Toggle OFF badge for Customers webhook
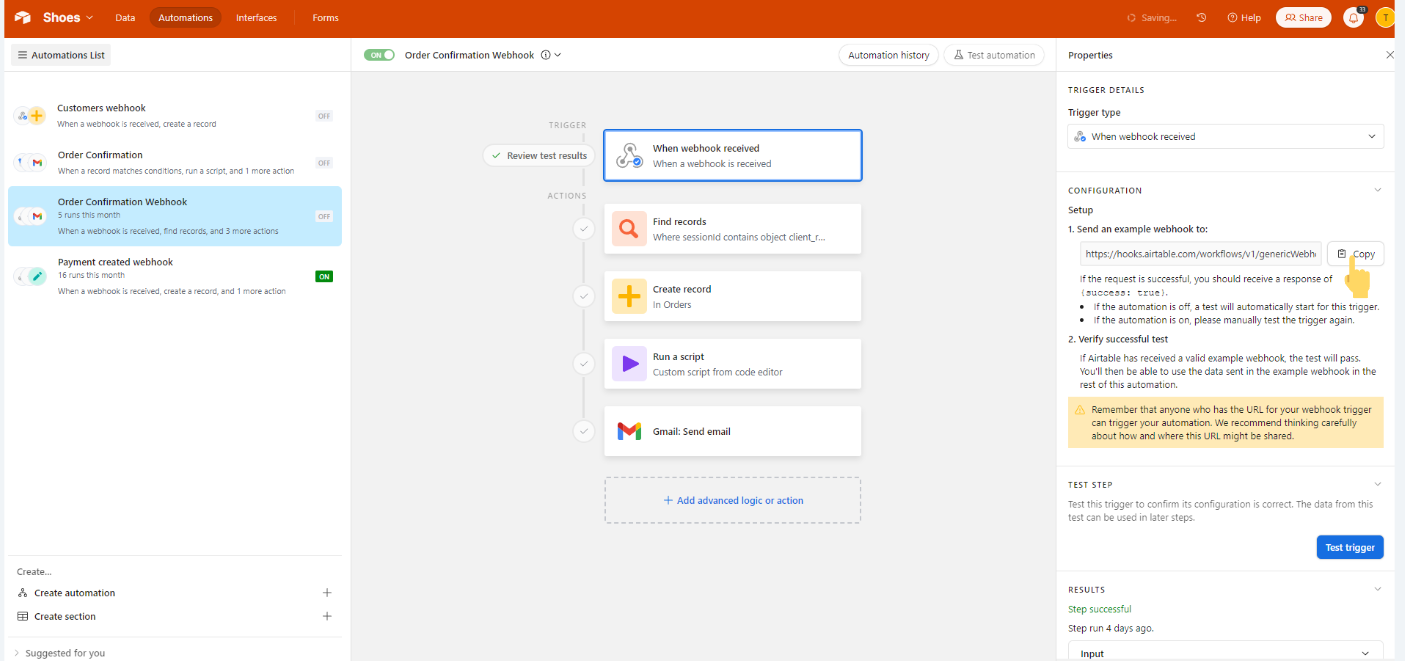 point(324,116)
